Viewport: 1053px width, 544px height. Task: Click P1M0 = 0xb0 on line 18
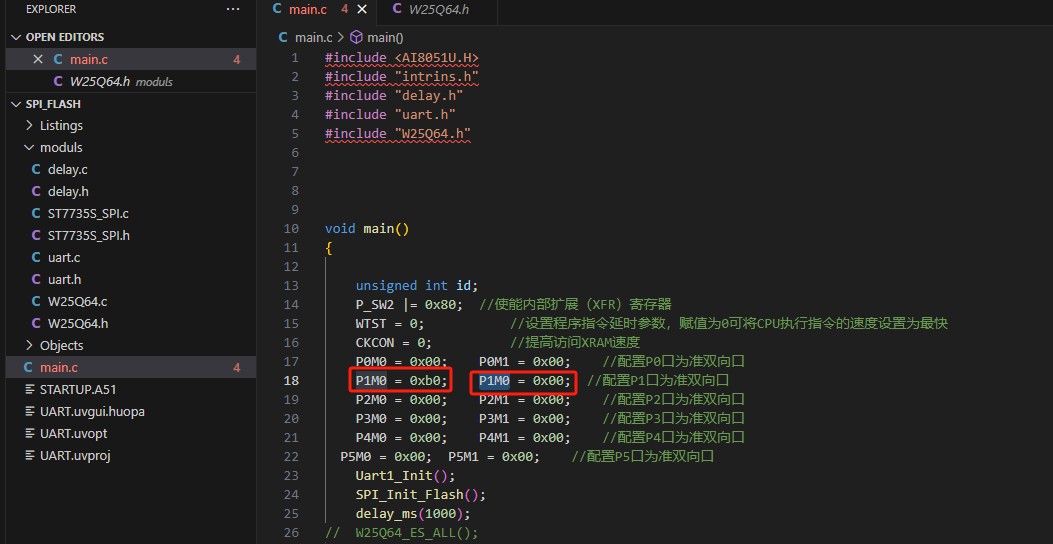[402, 381]
